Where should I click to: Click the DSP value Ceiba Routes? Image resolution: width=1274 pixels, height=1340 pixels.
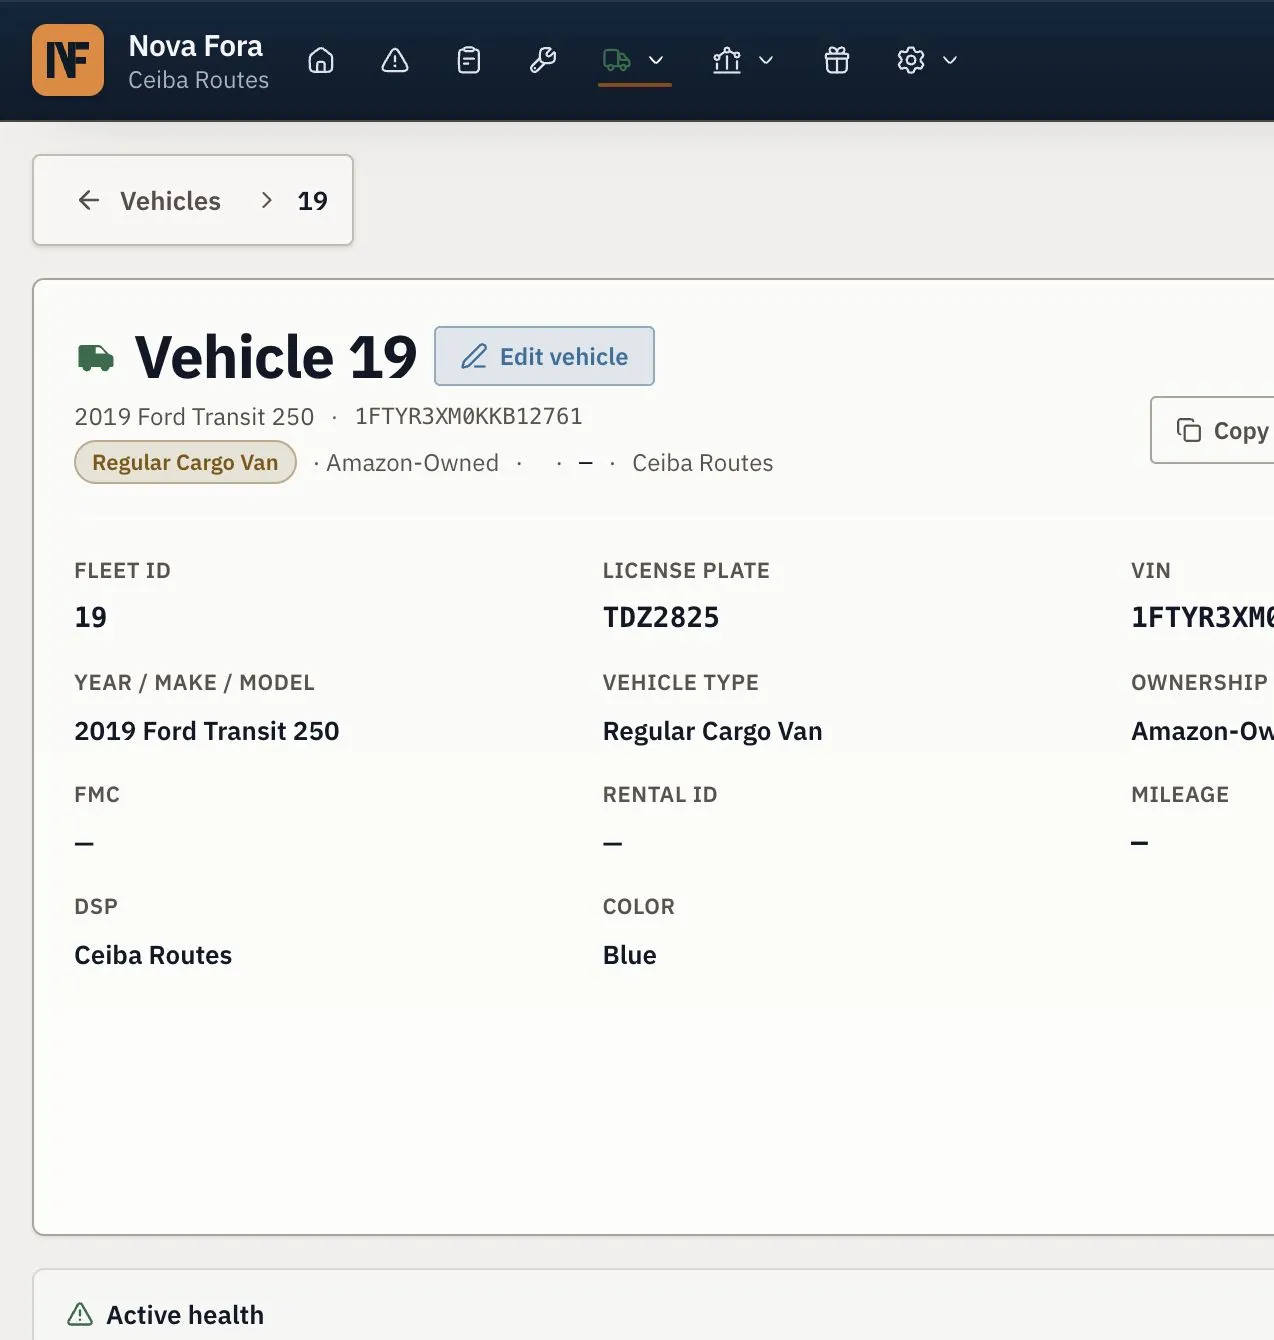click(153, 955)
